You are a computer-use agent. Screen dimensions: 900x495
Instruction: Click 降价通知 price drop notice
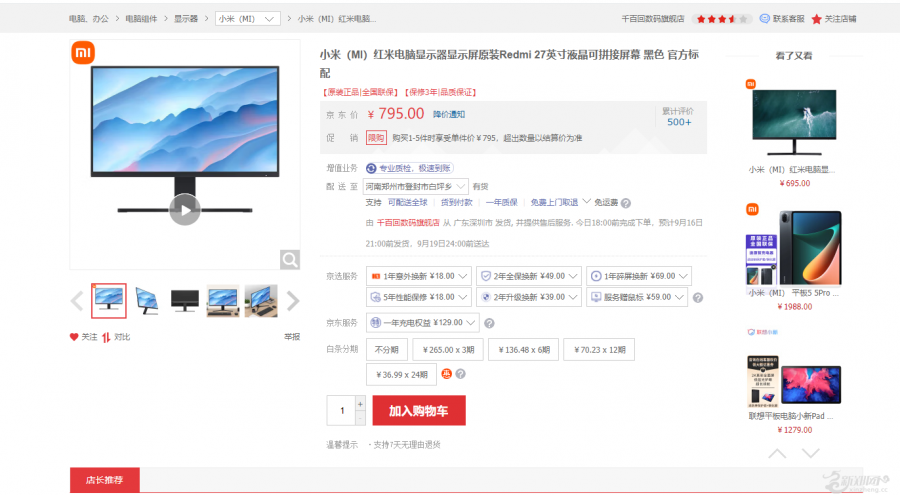point(449,114)
